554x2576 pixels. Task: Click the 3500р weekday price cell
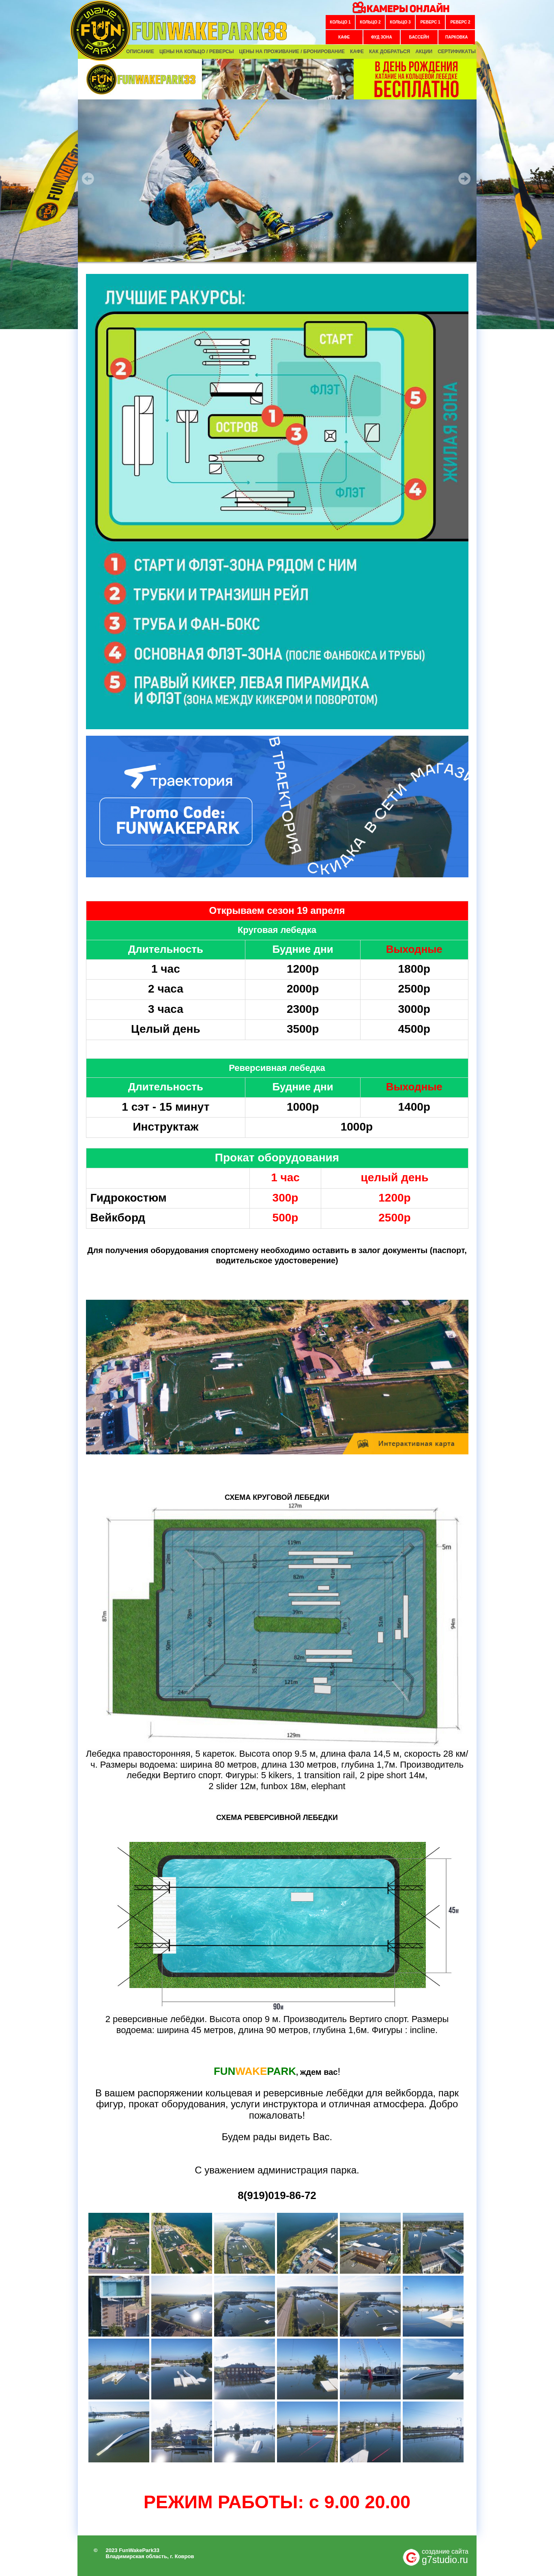[303, 1029]
